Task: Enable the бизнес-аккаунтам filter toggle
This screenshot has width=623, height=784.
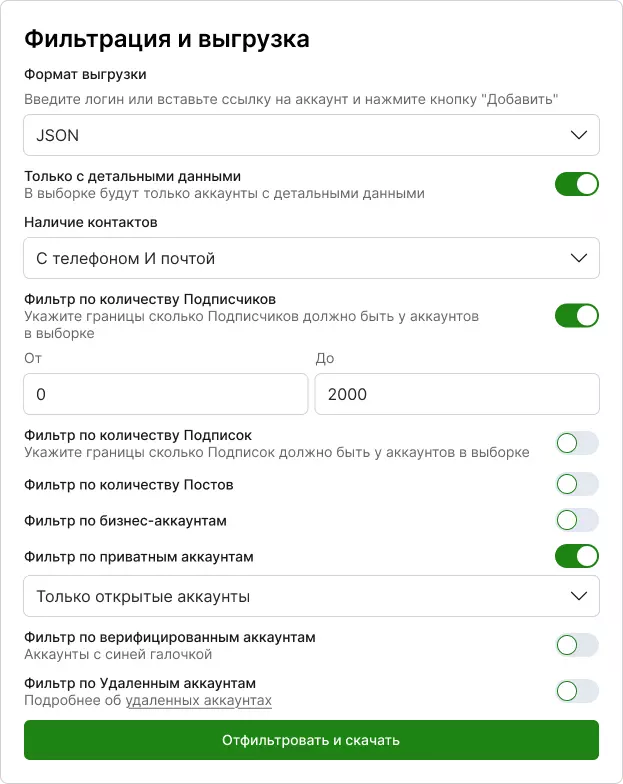Action: pos(576,520)
